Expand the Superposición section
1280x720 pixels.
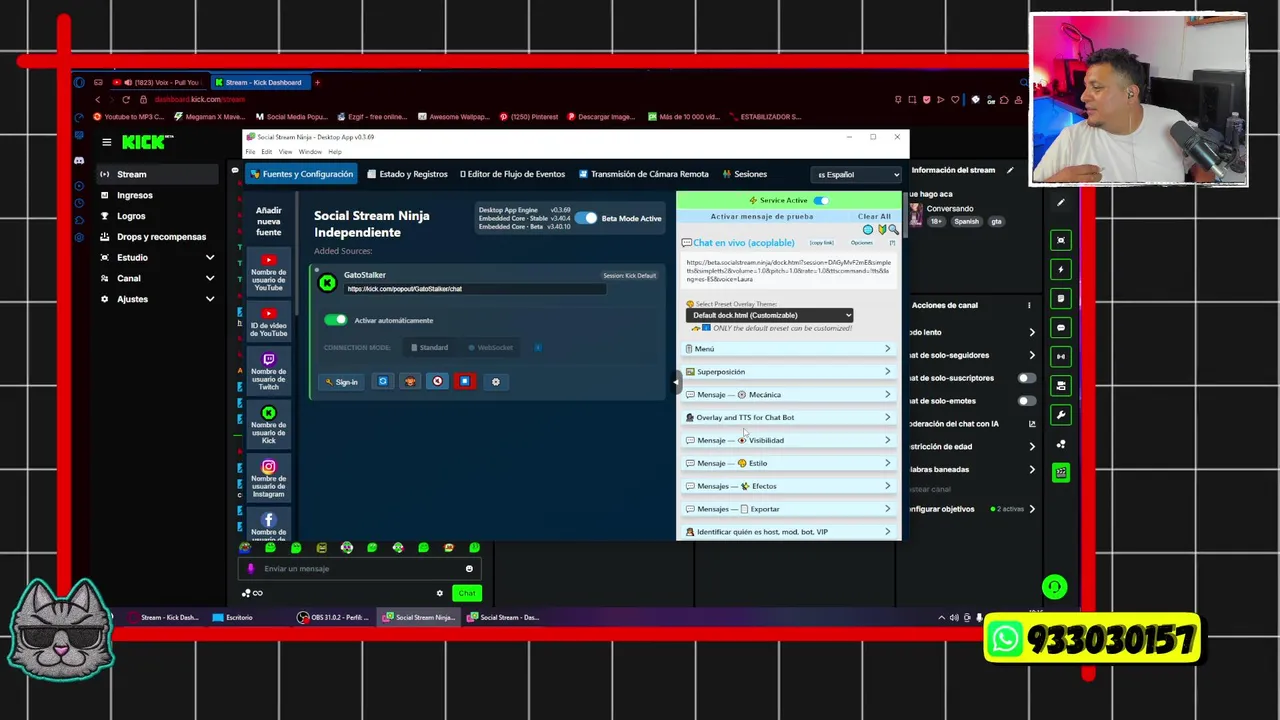788,372
